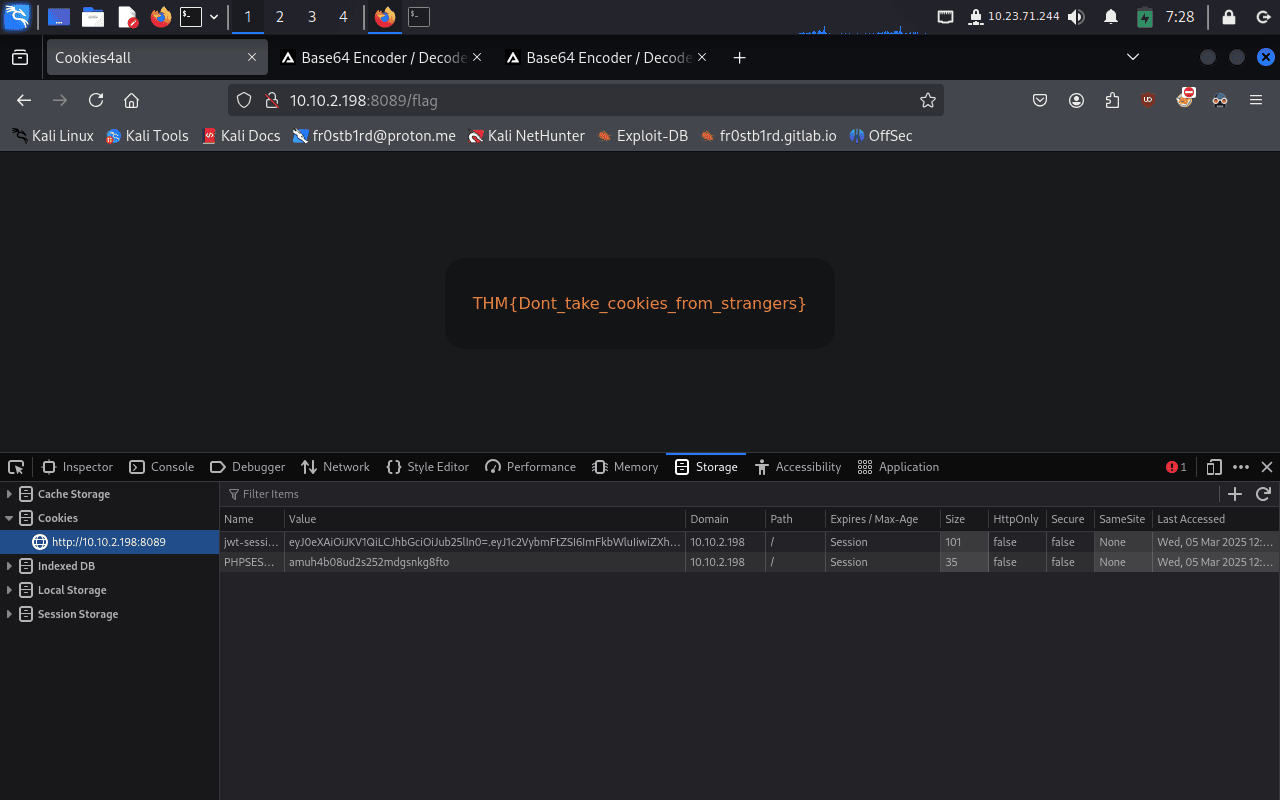Image resolution: width=1280 pixels, height=800 pixels.
Task: Click the refresh storage items icon
Action: 1263,494
